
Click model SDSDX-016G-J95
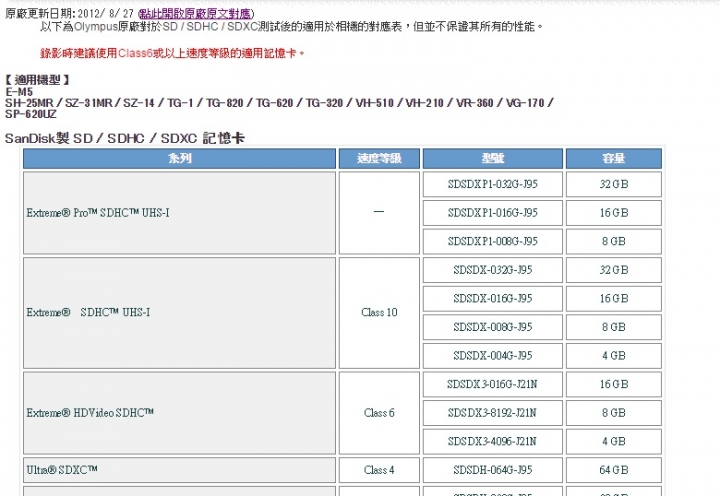coord(493,299)
